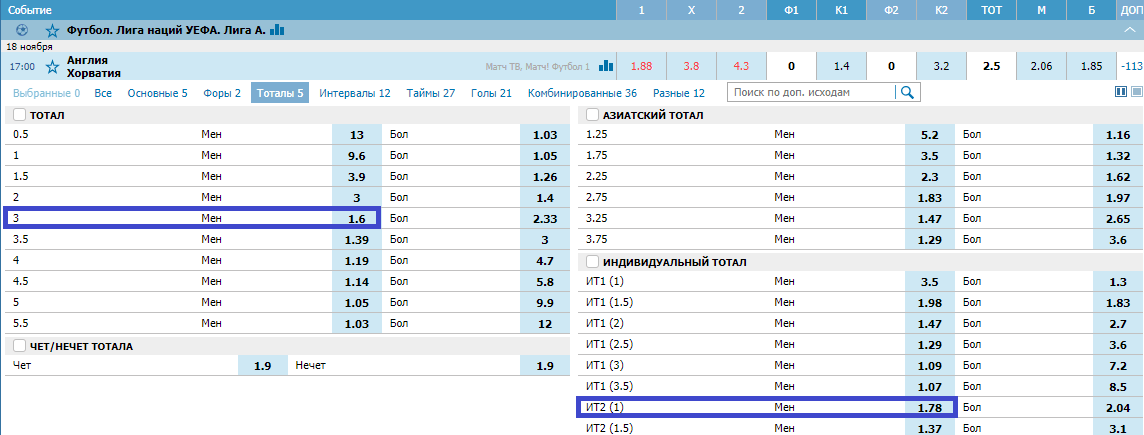The height and width of the screenshot is (435, 1144).
Task: Pick total 4.5 over odds 5.8
Action: click(545, 280)
